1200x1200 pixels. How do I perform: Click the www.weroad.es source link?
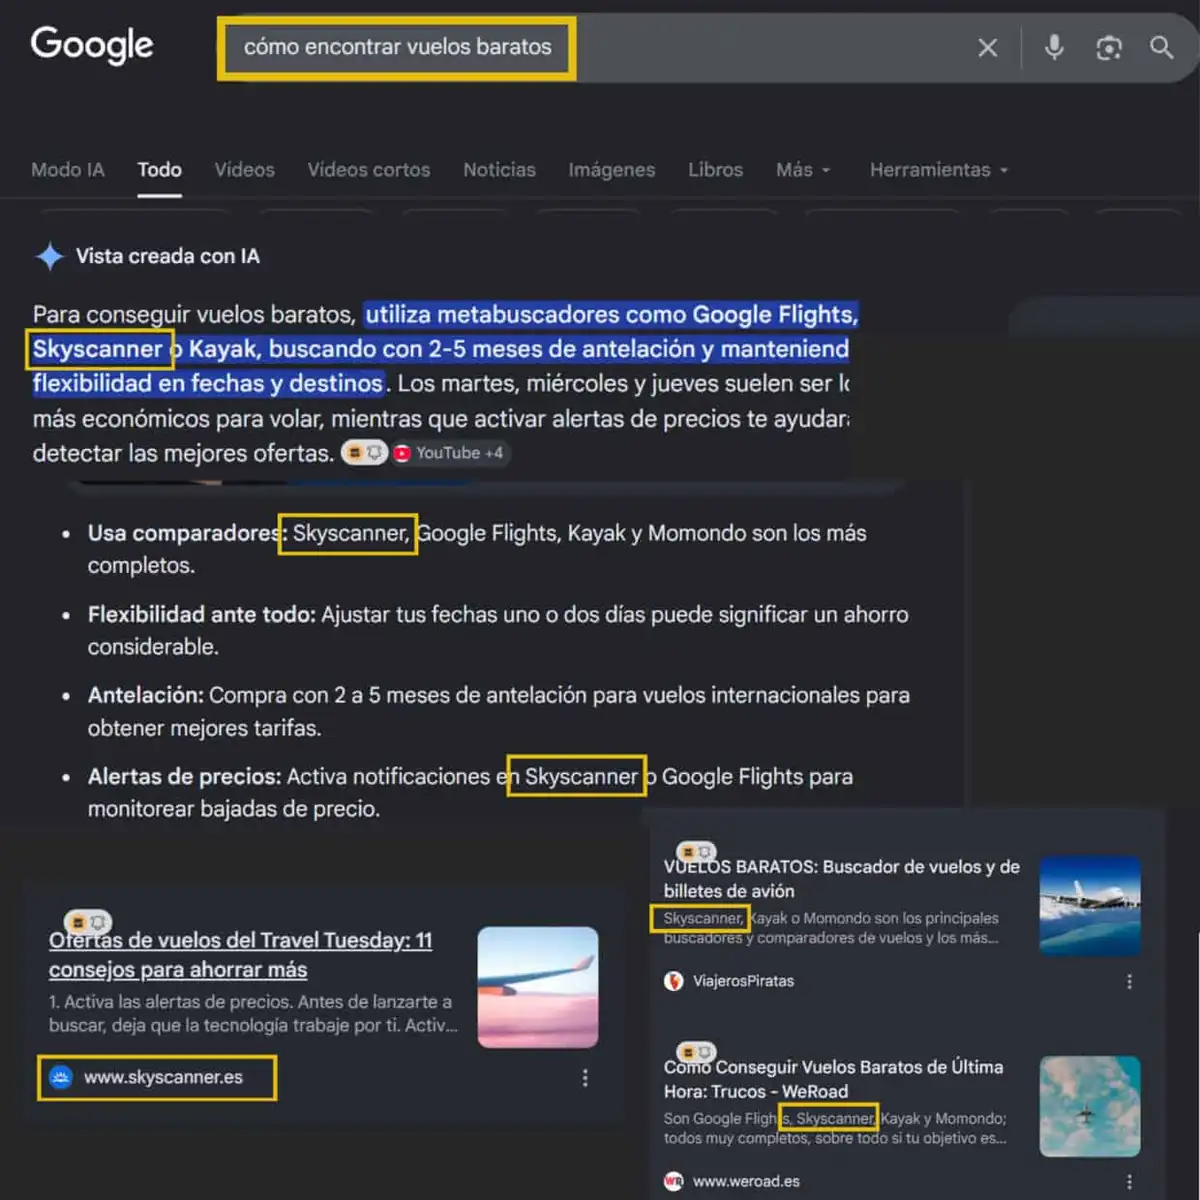pos(746,1181)
